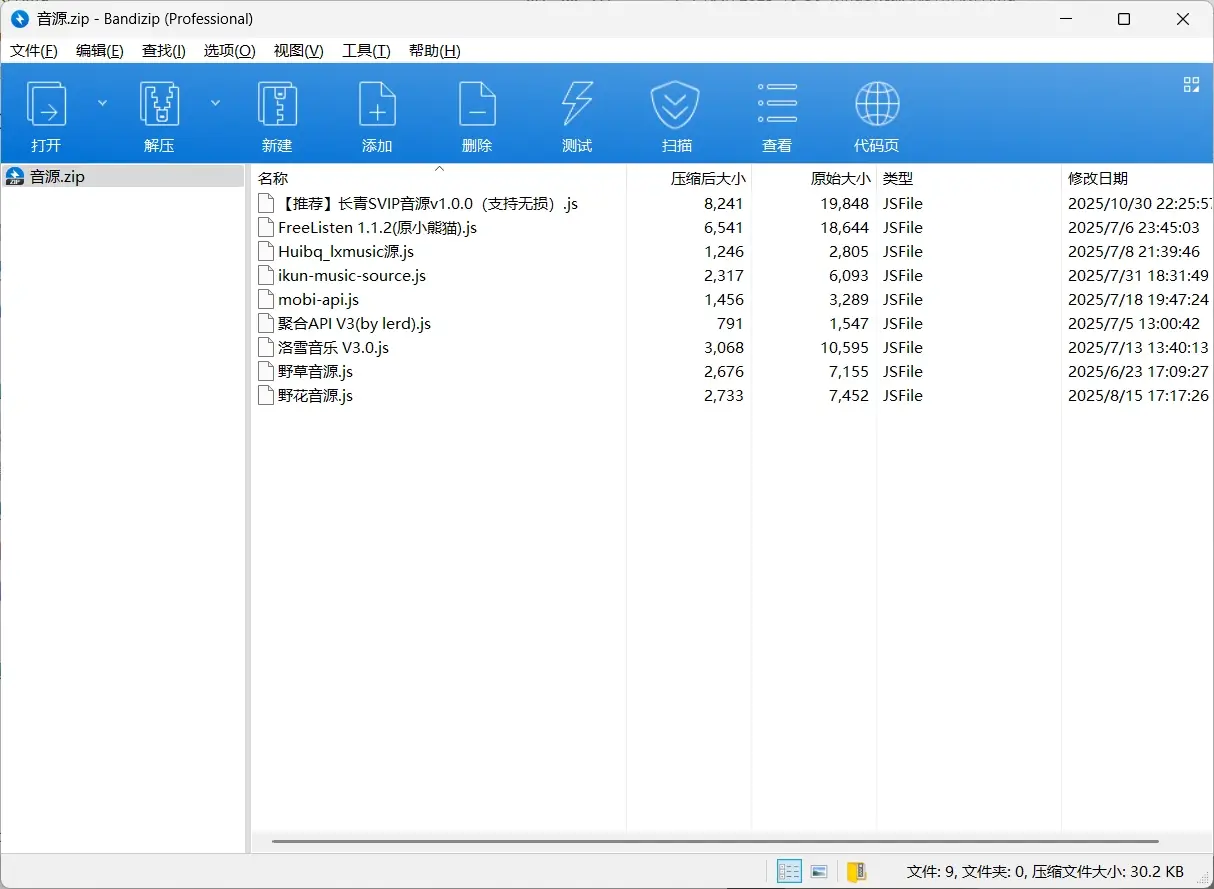Sort by the 类型 column header
The height and width of the screenshot is (889, 1214).
point(969,178)
